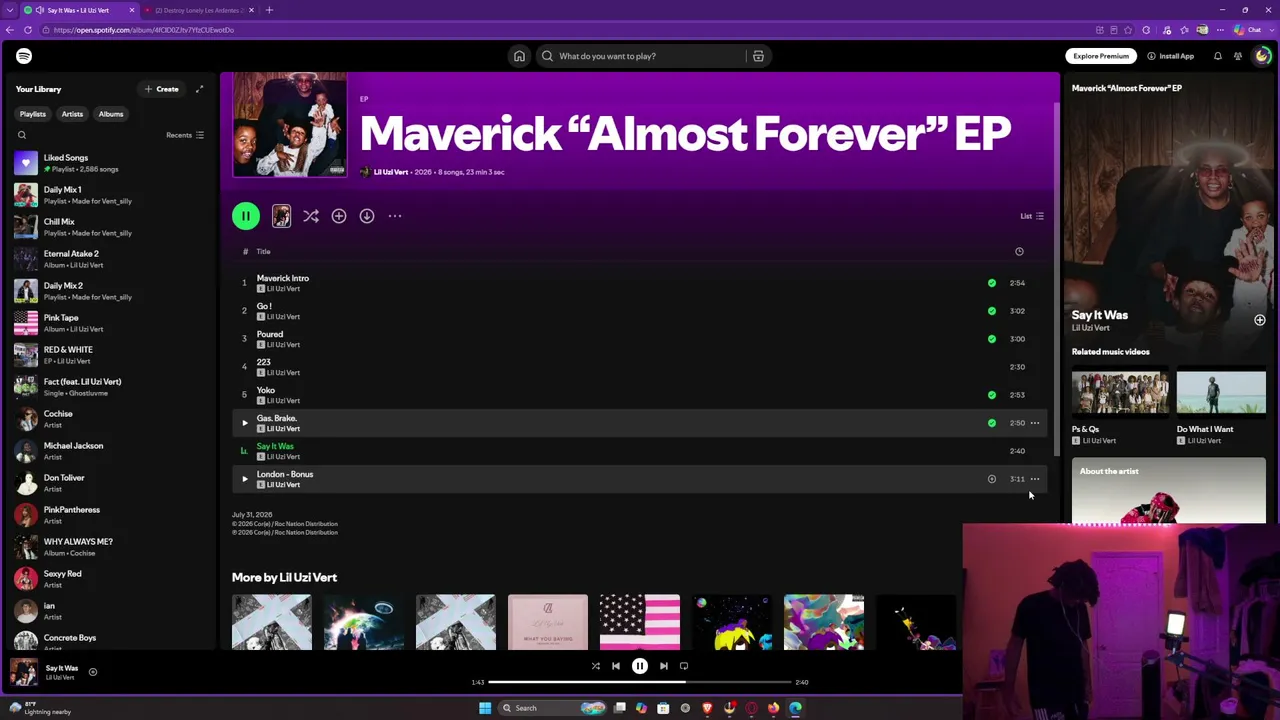Play the Gas. Brake. track
The image size is (1280, 720).
point(244,423)
